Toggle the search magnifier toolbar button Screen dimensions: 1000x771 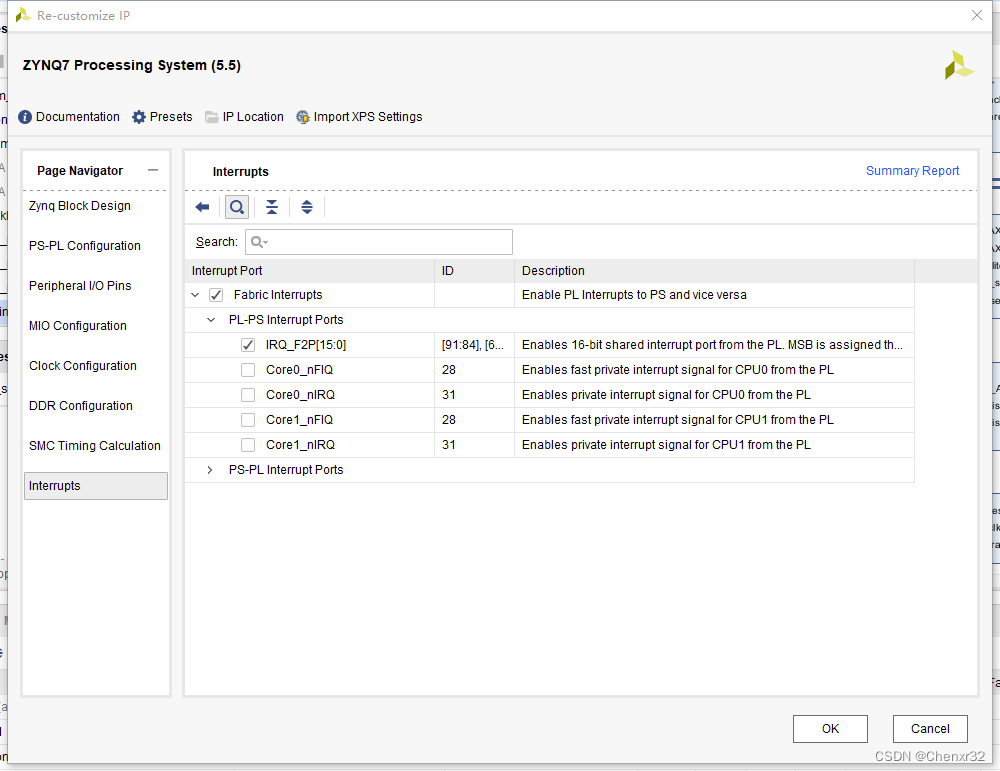[x=237, y=207]
